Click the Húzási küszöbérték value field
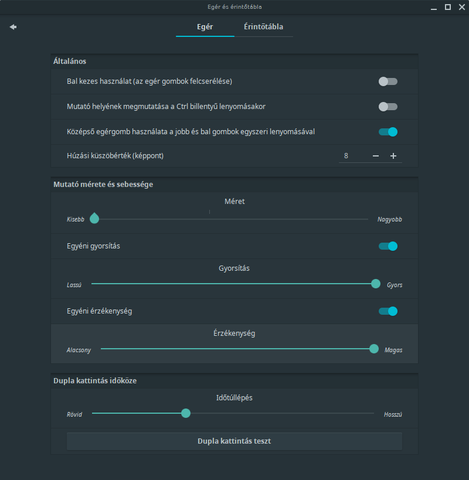 tap(354, 156)
